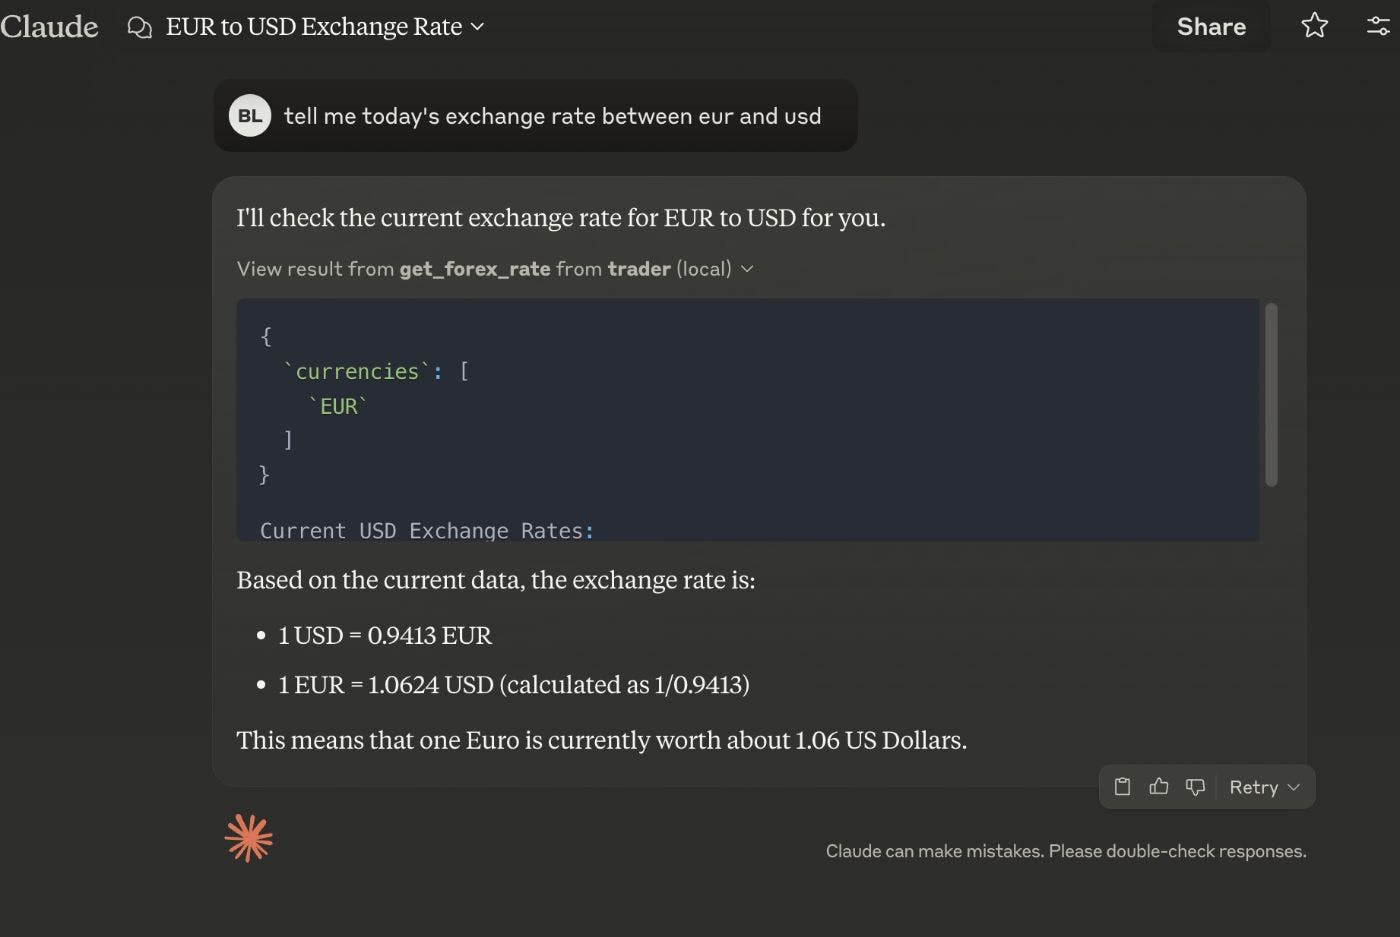
Task: Click the 'Claude can make mistakes' disclaimer
Action: click(x=1066, y=851)
